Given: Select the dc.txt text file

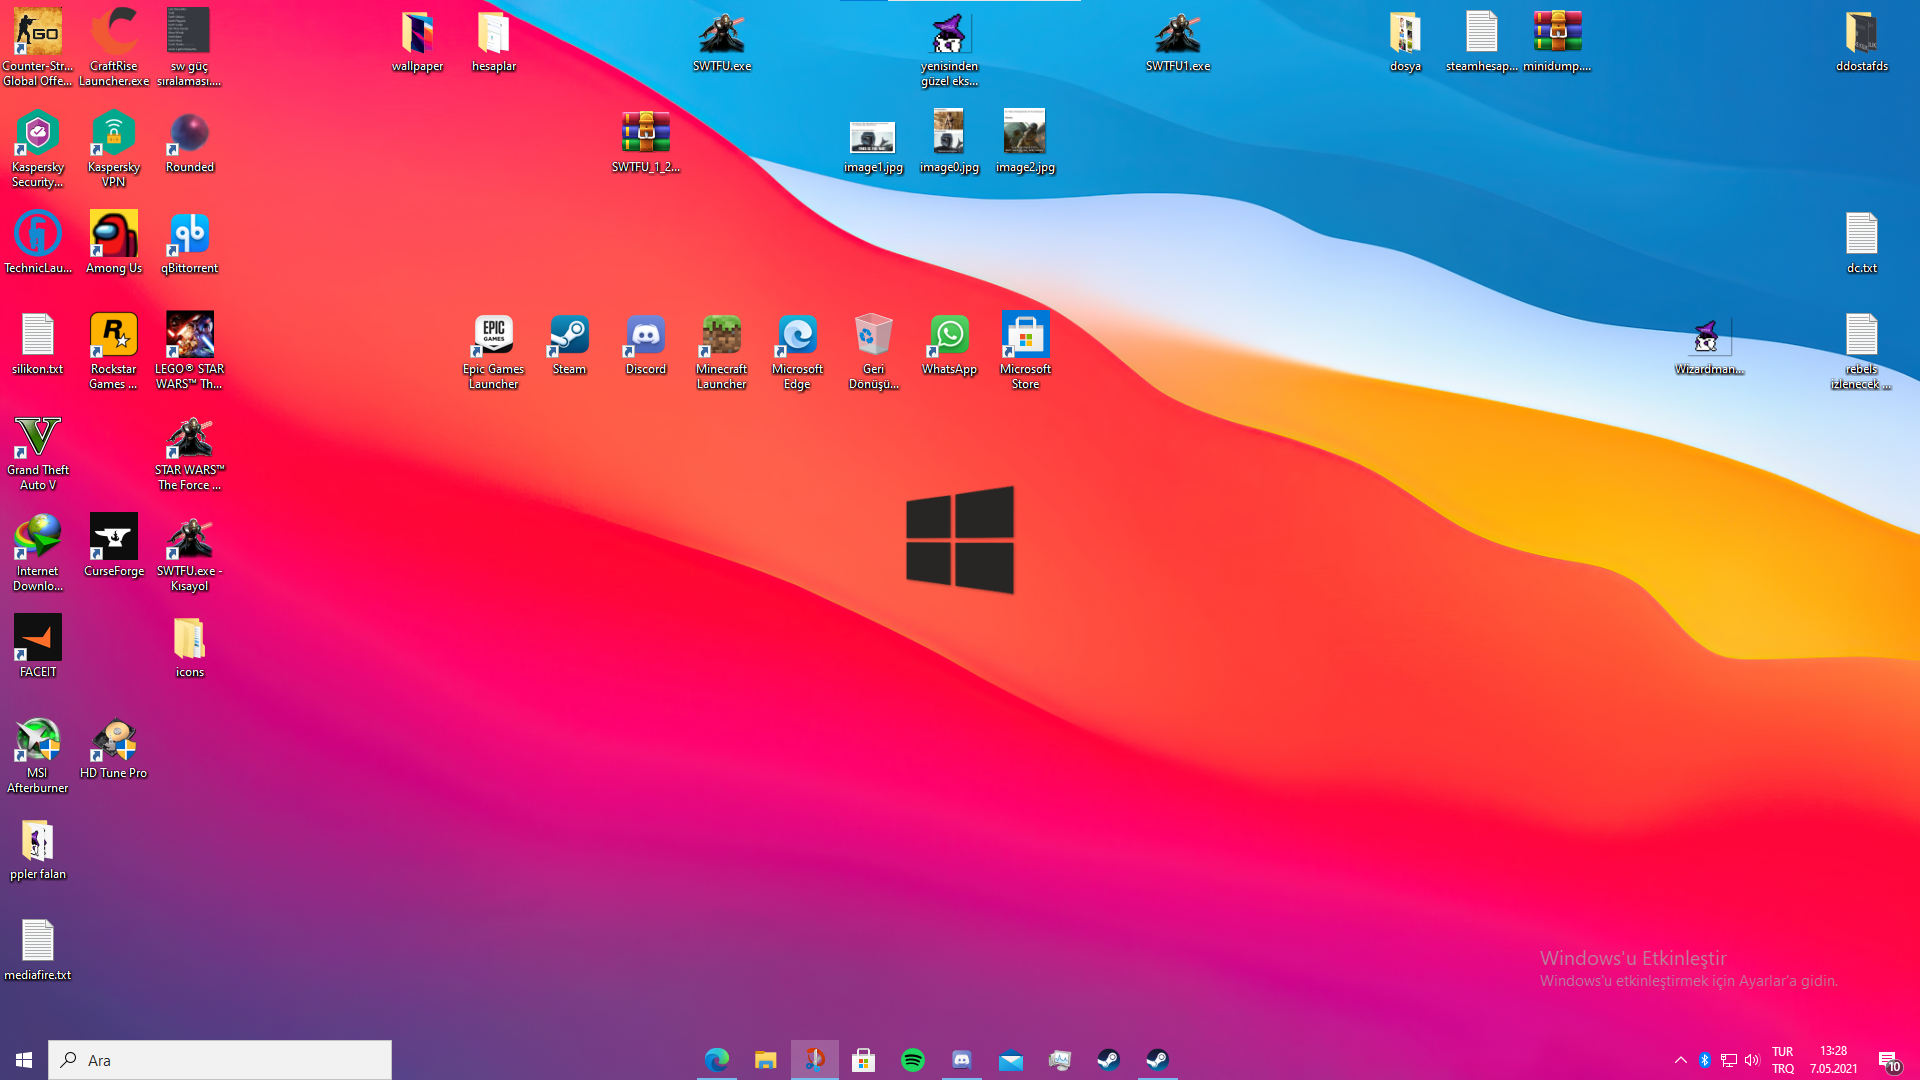Looking at the screenshot, I should pos(1862,242).
